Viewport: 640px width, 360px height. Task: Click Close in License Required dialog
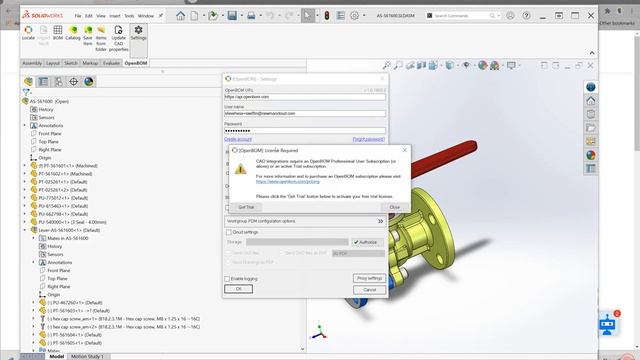tap(394, 207)
